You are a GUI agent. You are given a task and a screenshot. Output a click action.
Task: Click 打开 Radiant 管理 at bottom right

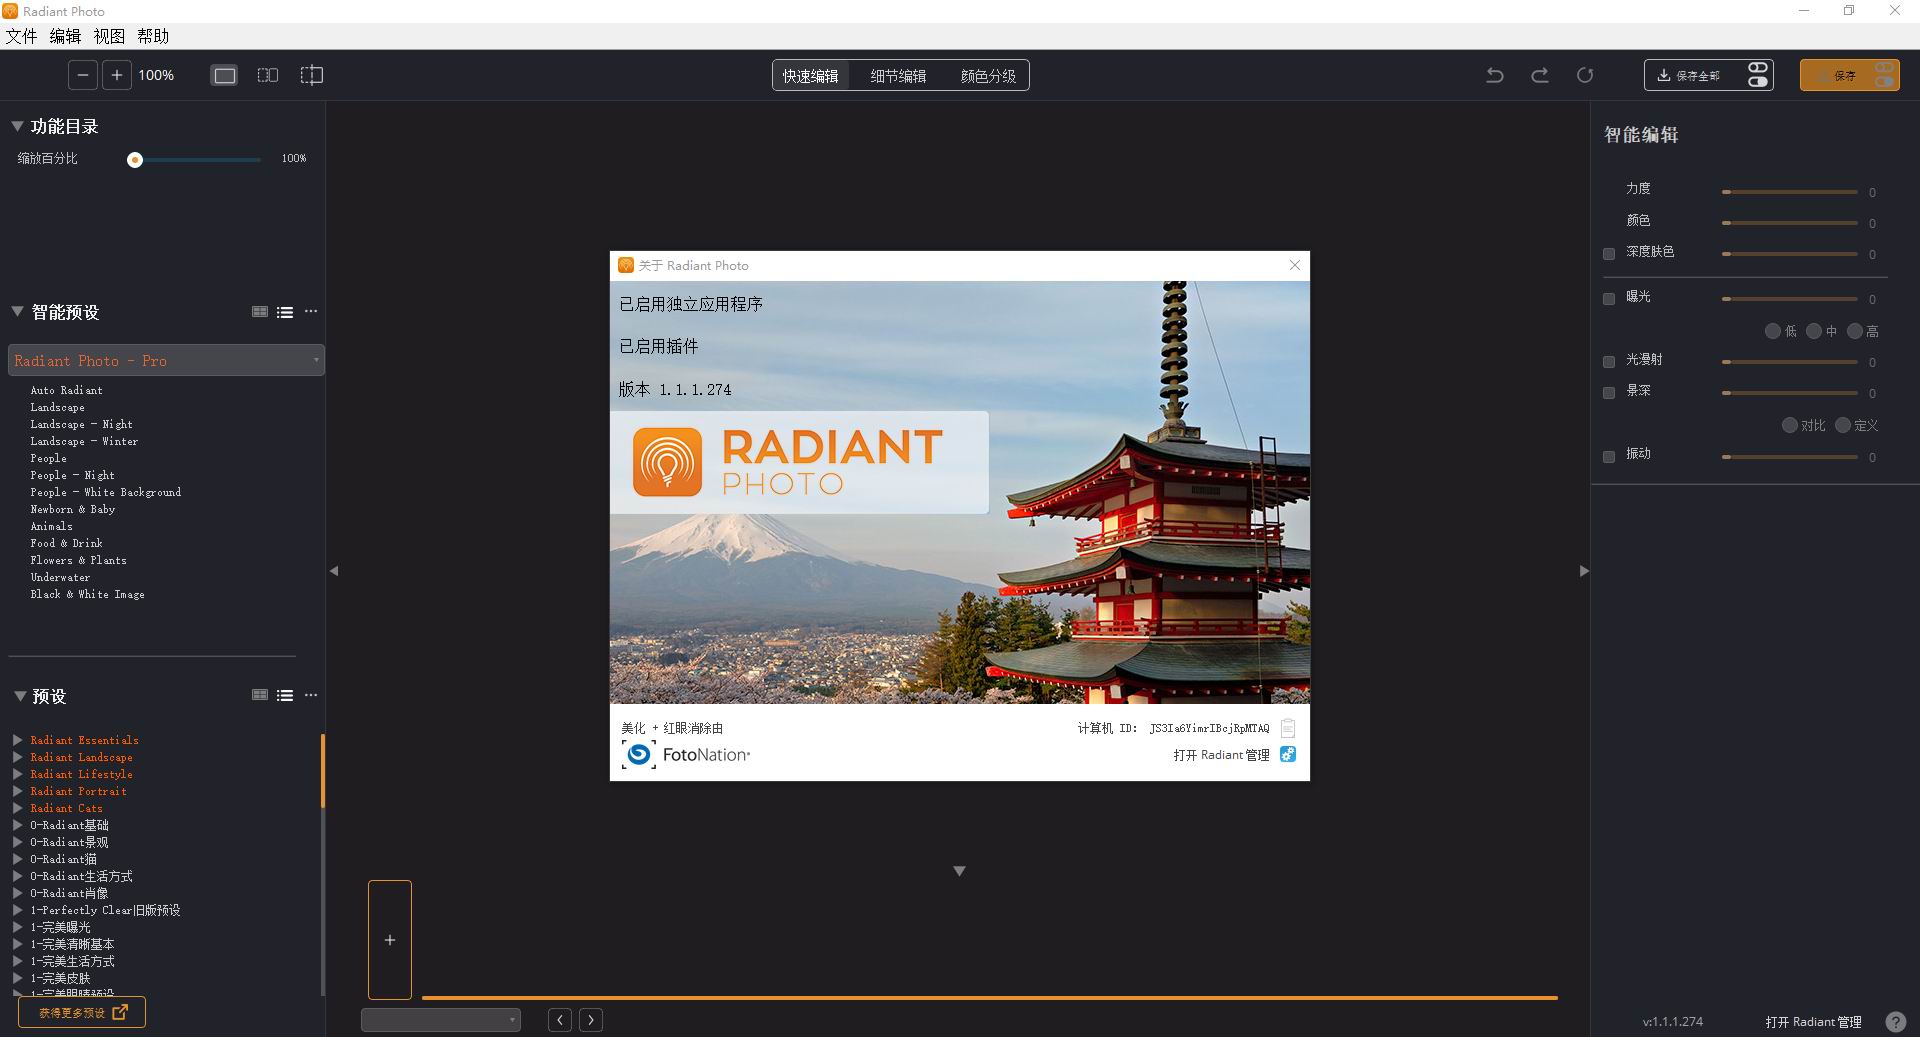(1813, 1022)
